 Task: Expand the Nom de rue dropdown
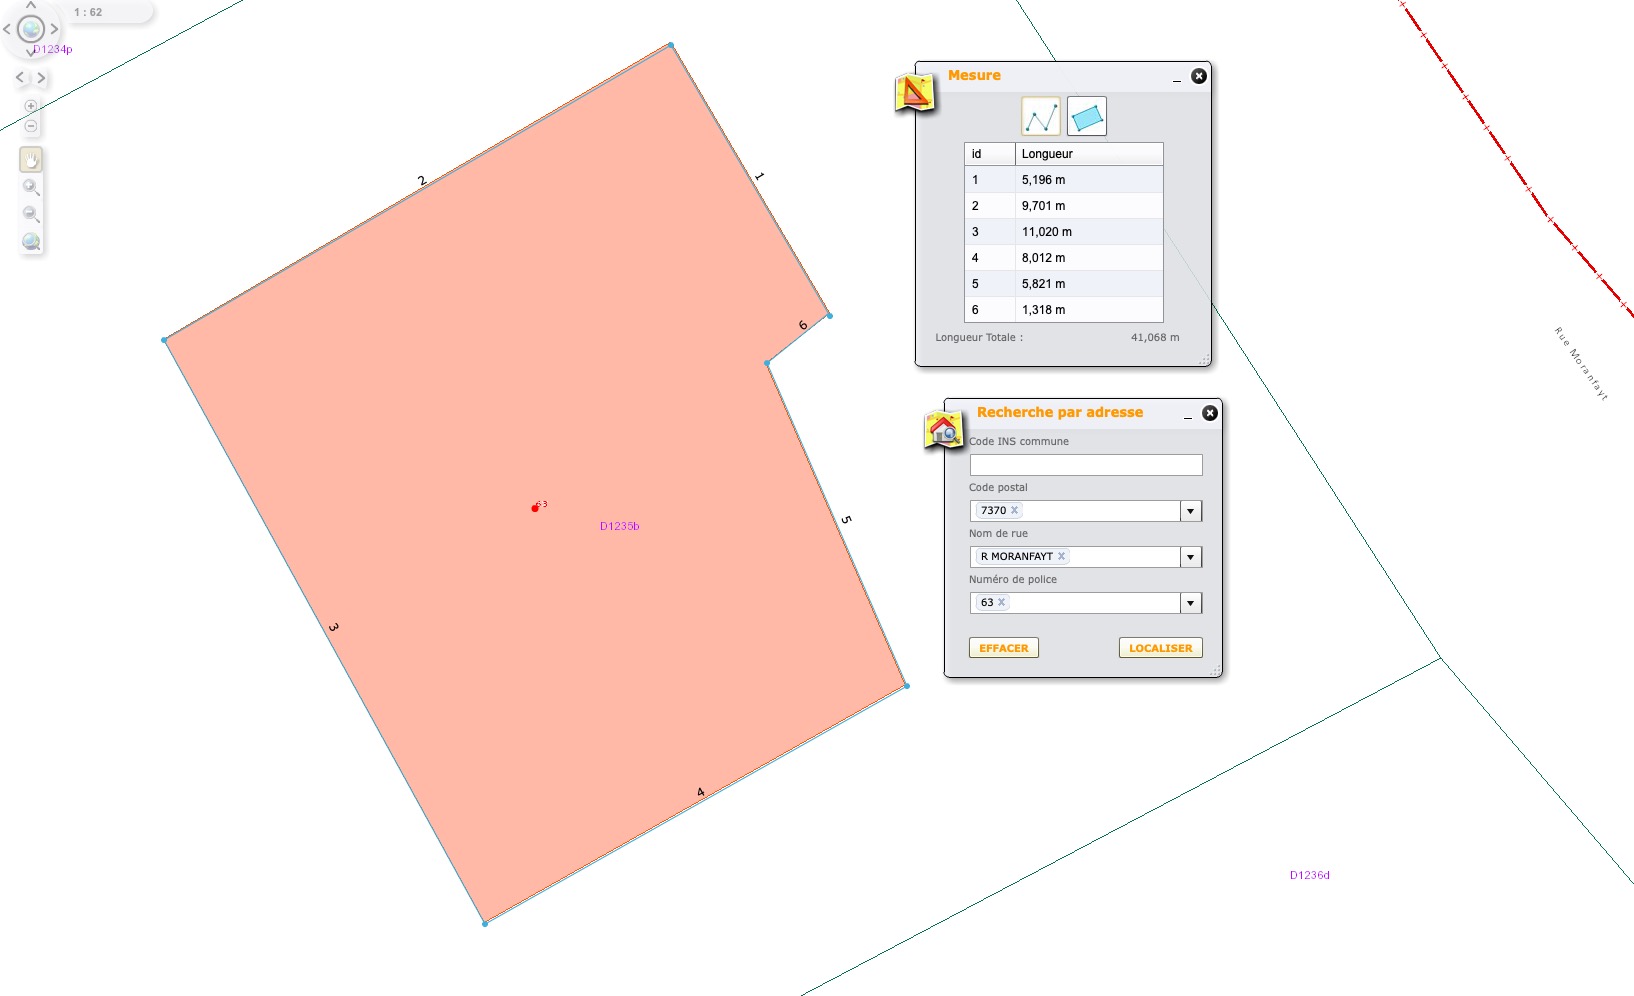[1190, 557]
